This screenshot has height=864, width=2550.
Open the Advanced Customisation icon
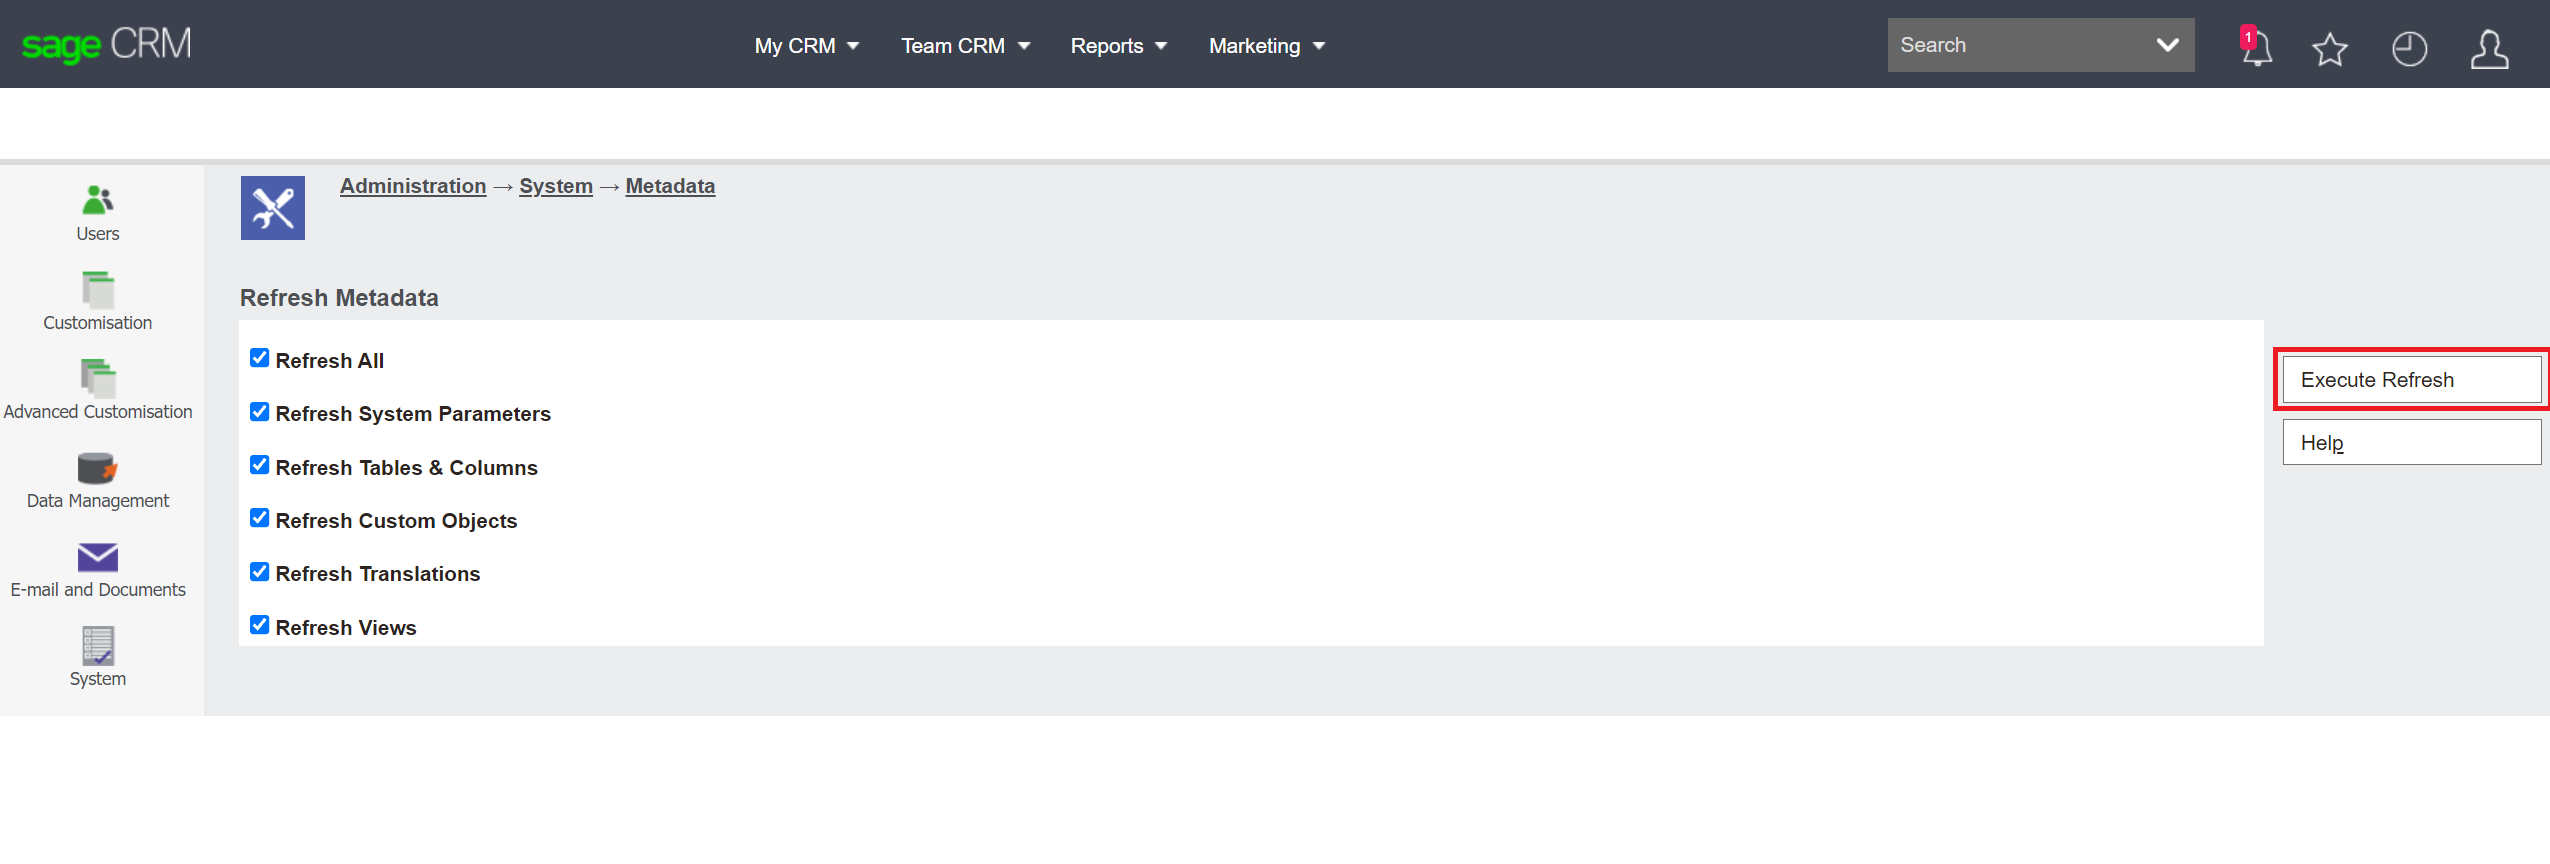(98, 378)
